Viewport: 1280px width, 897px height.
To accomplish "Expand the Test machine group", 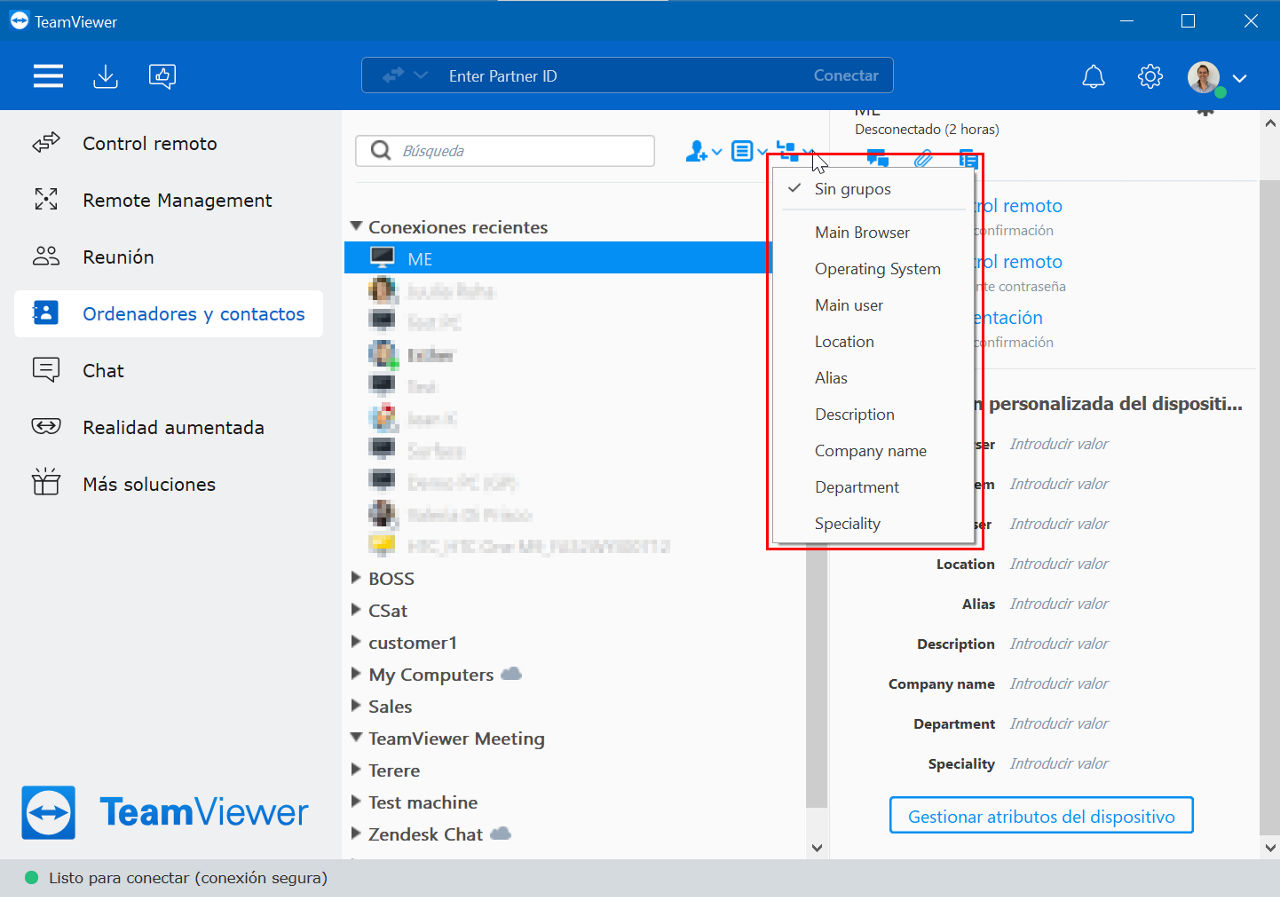I will 356,802.
